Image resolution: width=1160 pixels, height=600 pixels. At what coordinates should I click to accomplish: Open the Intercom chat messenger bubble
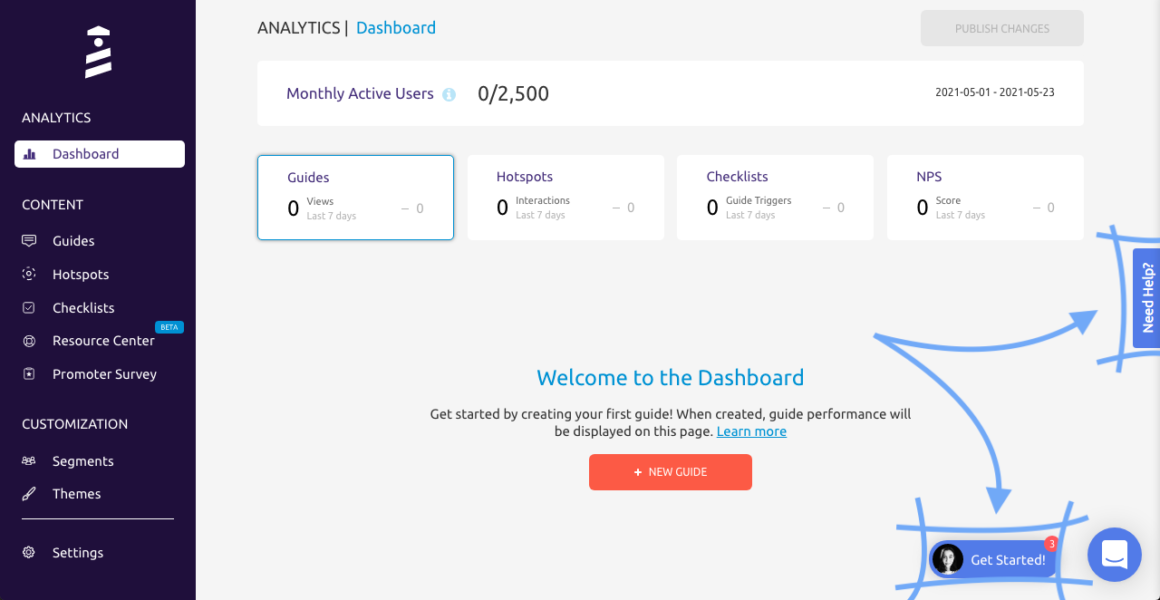coord(1114,555)
